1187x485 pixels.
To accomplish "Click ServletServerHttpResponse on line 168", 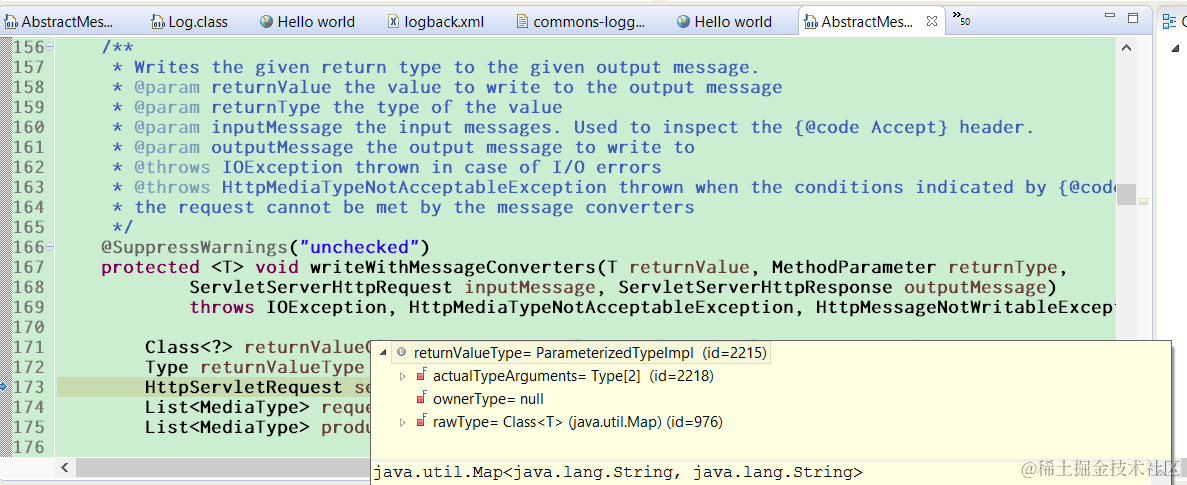I will [755, 288].
